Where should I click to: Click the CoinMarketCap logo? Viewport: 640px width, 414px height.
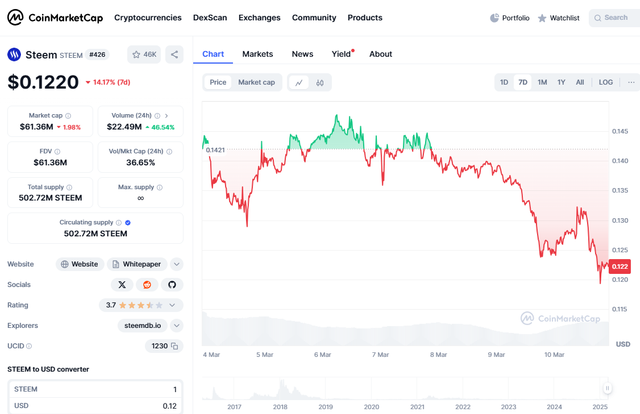55,18
